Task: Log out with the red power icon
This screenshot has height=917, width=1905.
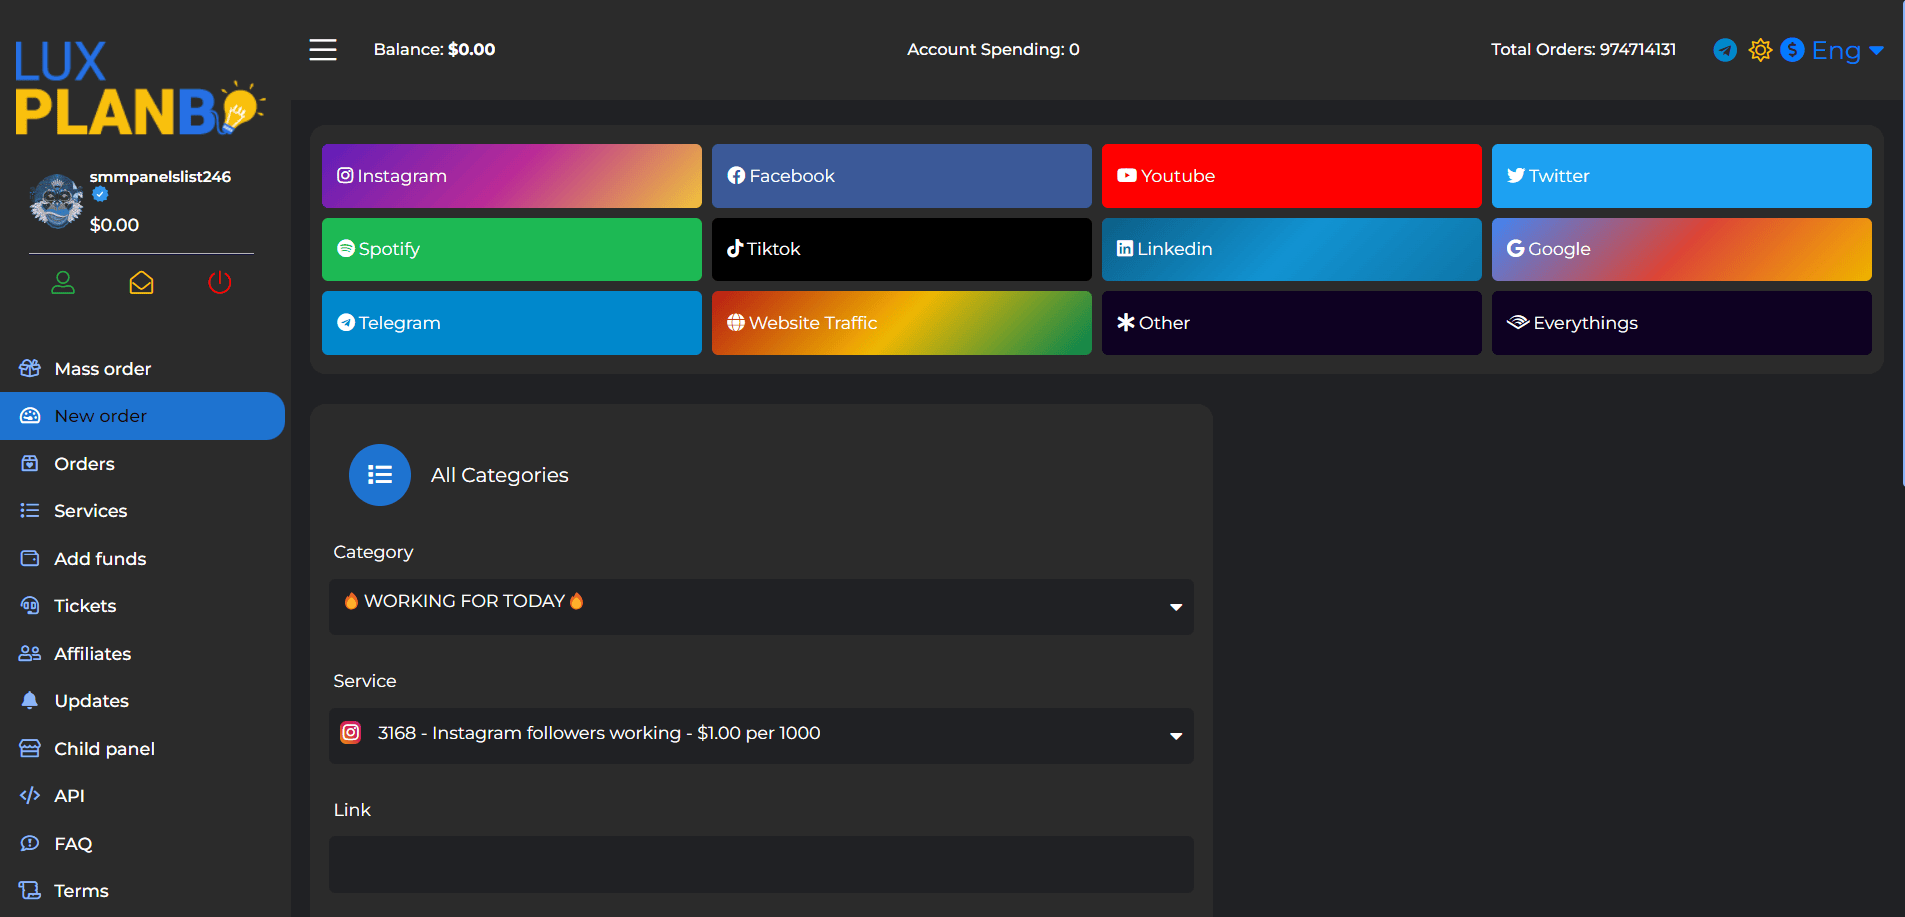Action: (x=220, y=283)
